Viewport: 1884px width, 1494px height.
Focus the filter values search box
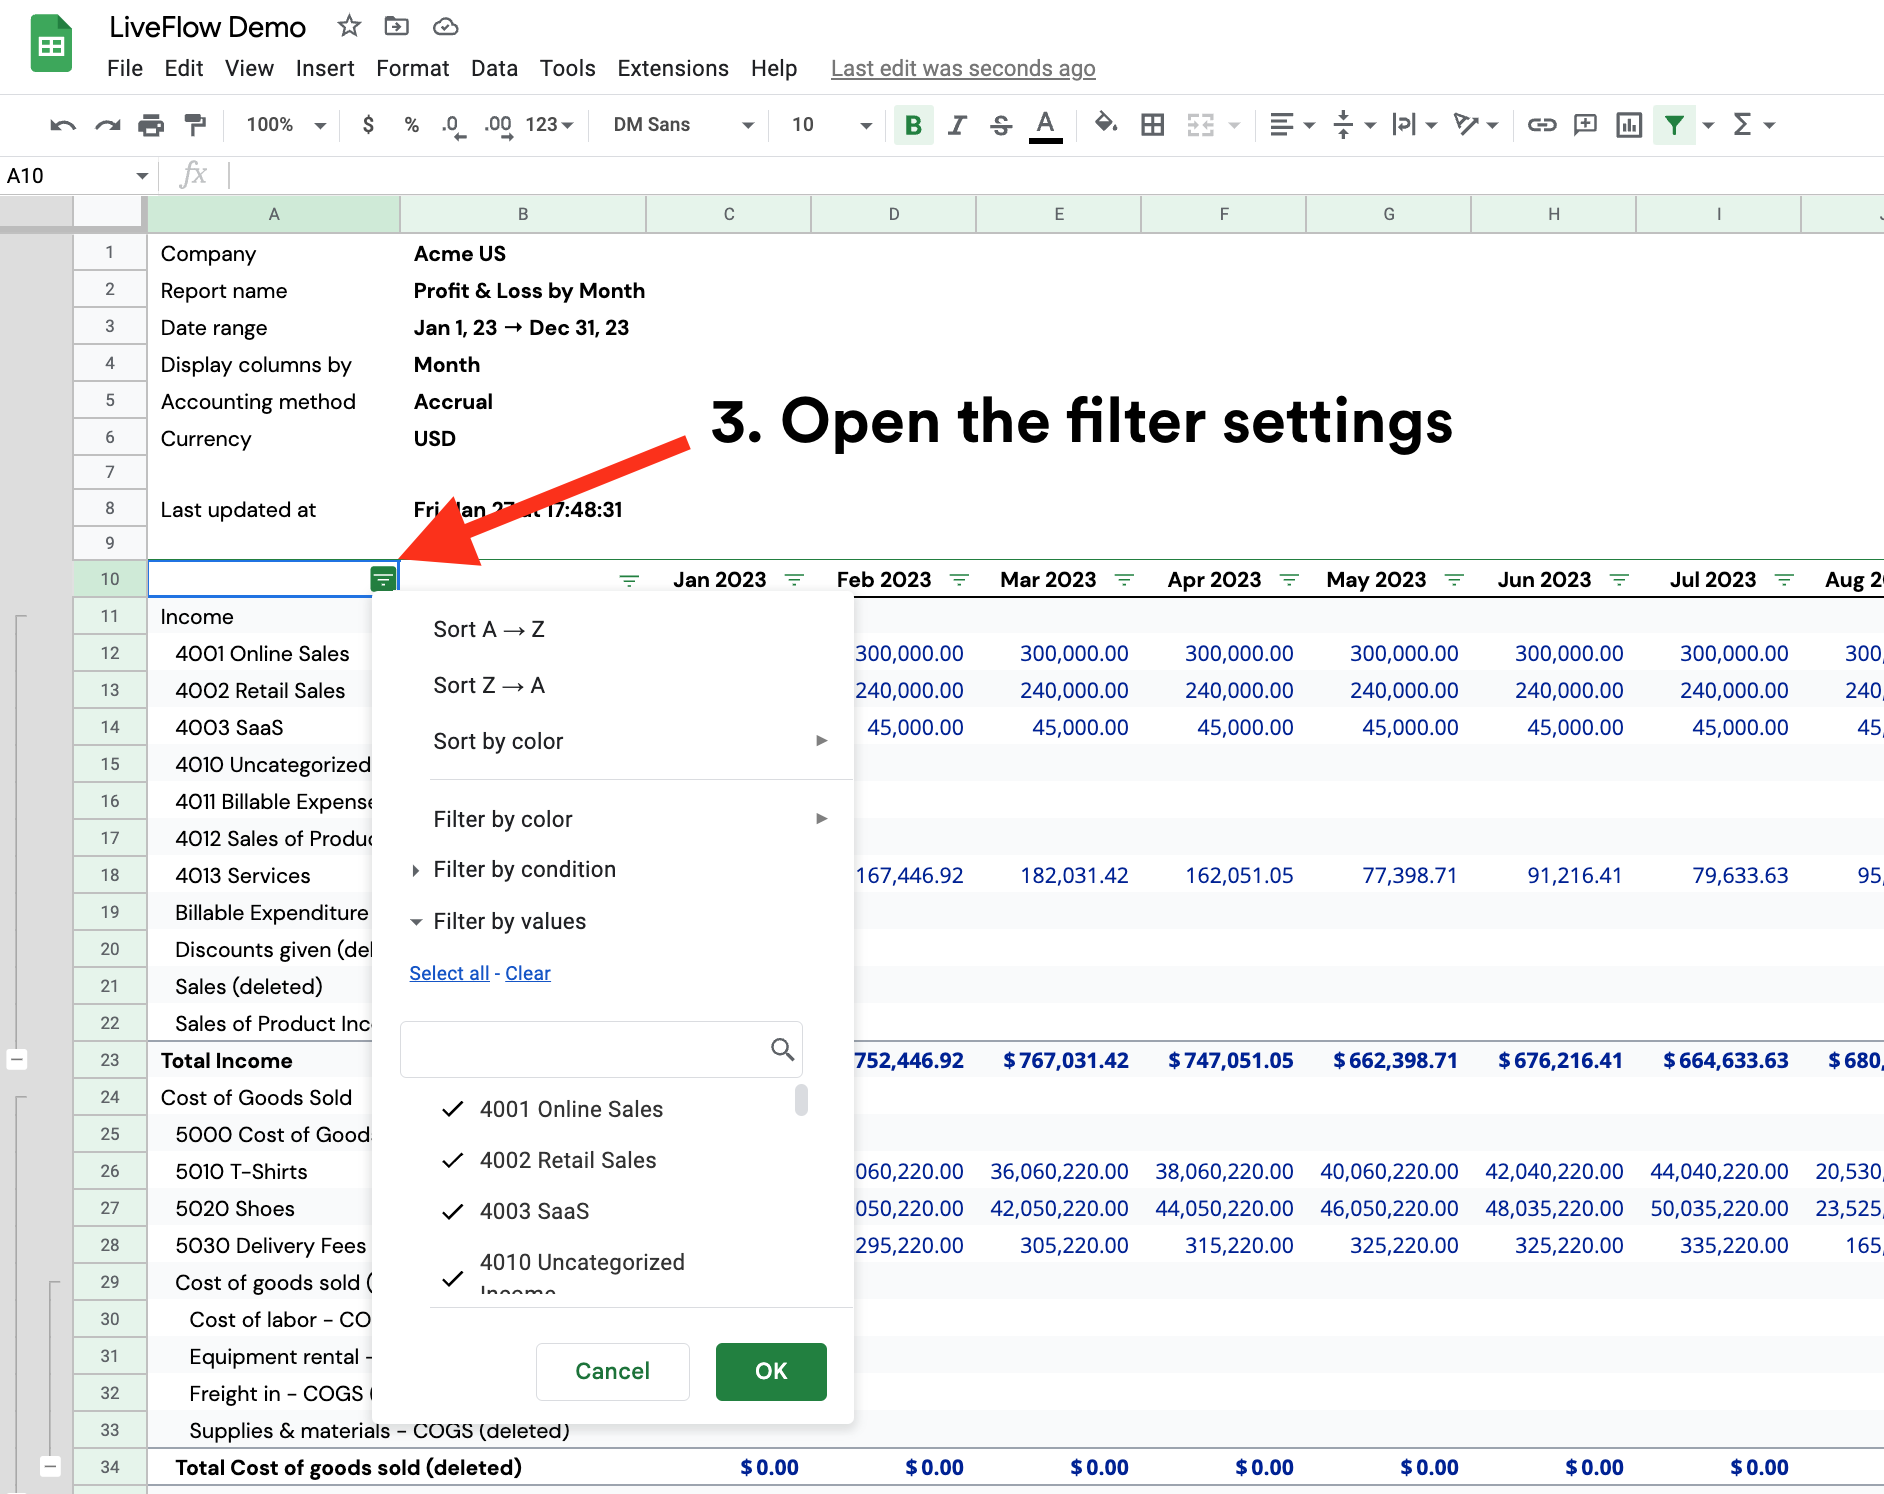pos(601,1049)
